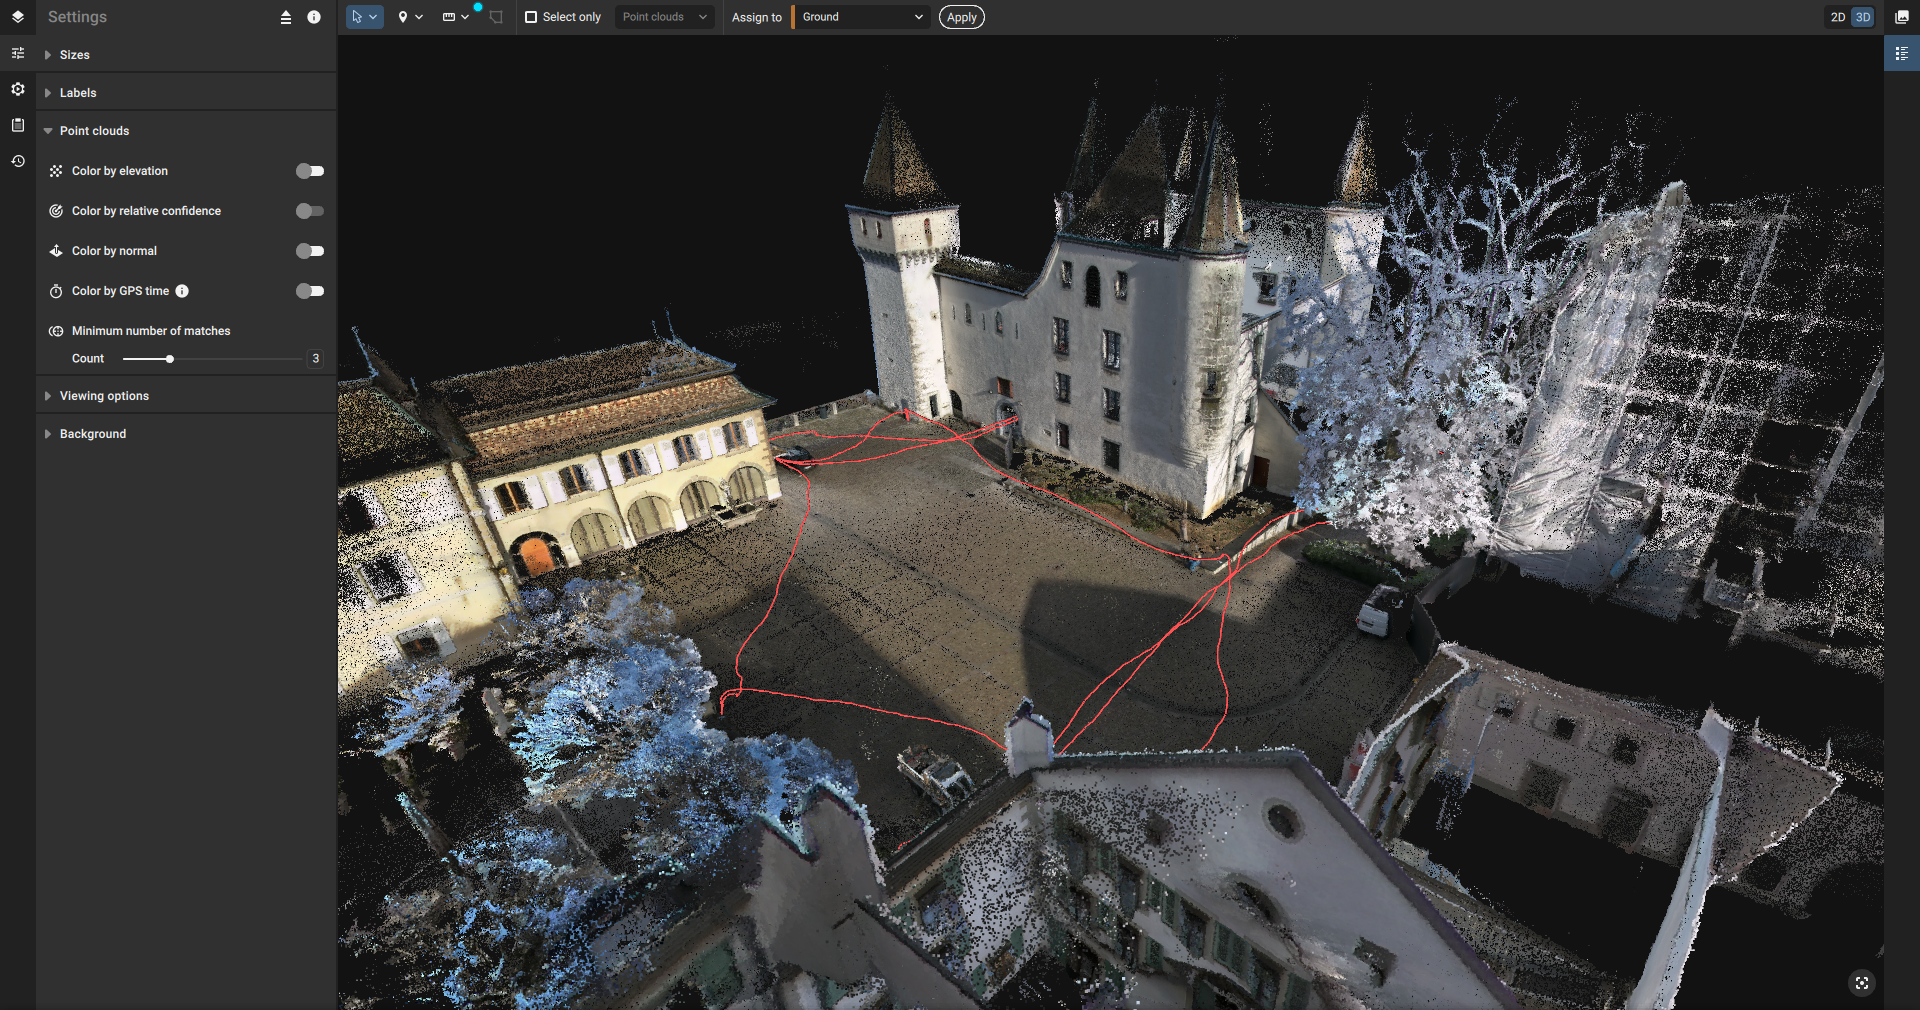Click the Apply button

pyautogui.click(x=960, y=17)
